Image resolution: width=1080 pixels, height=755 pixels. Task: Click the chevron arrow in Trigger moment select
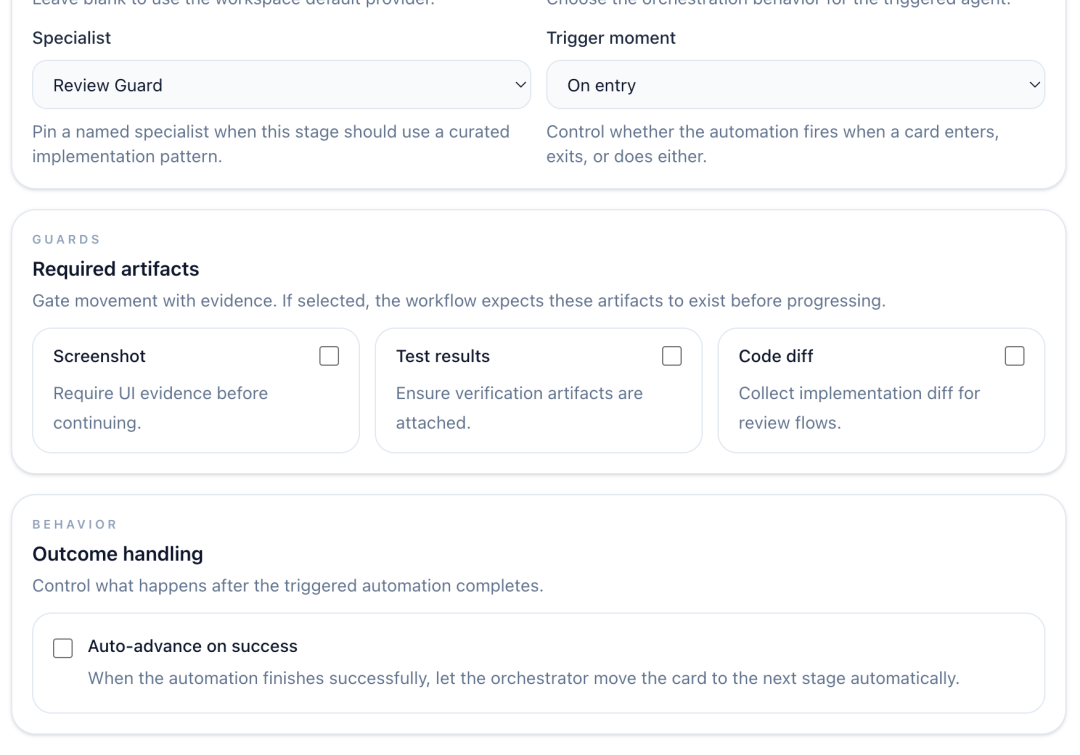coord(1034,85)
